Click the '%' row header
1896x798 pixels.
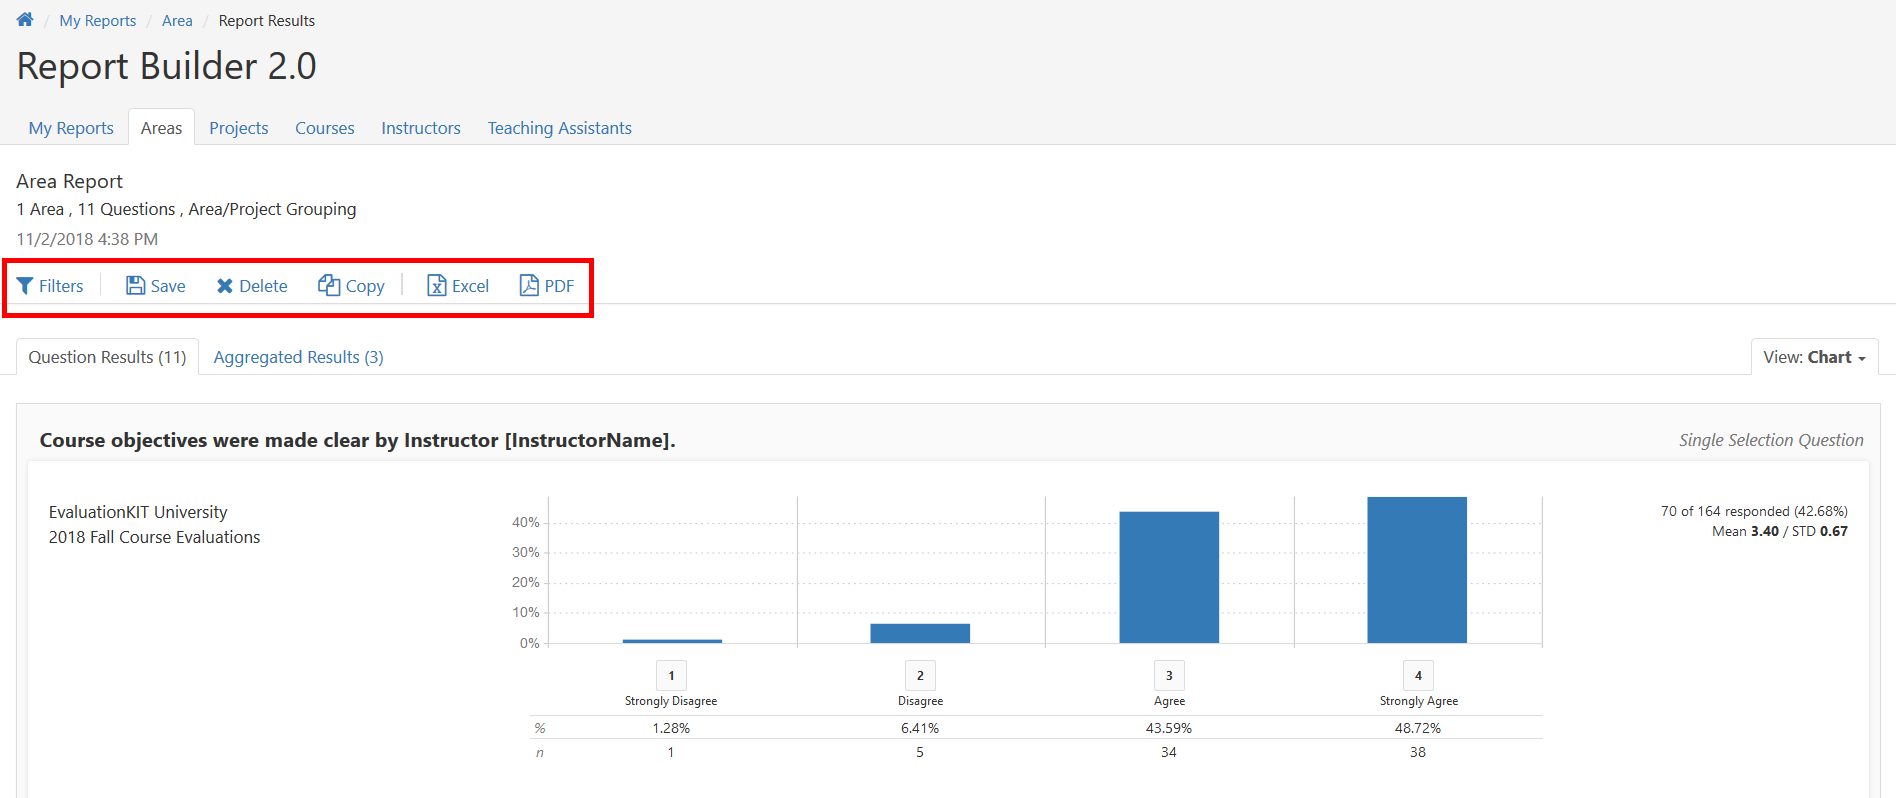point(540,728)
